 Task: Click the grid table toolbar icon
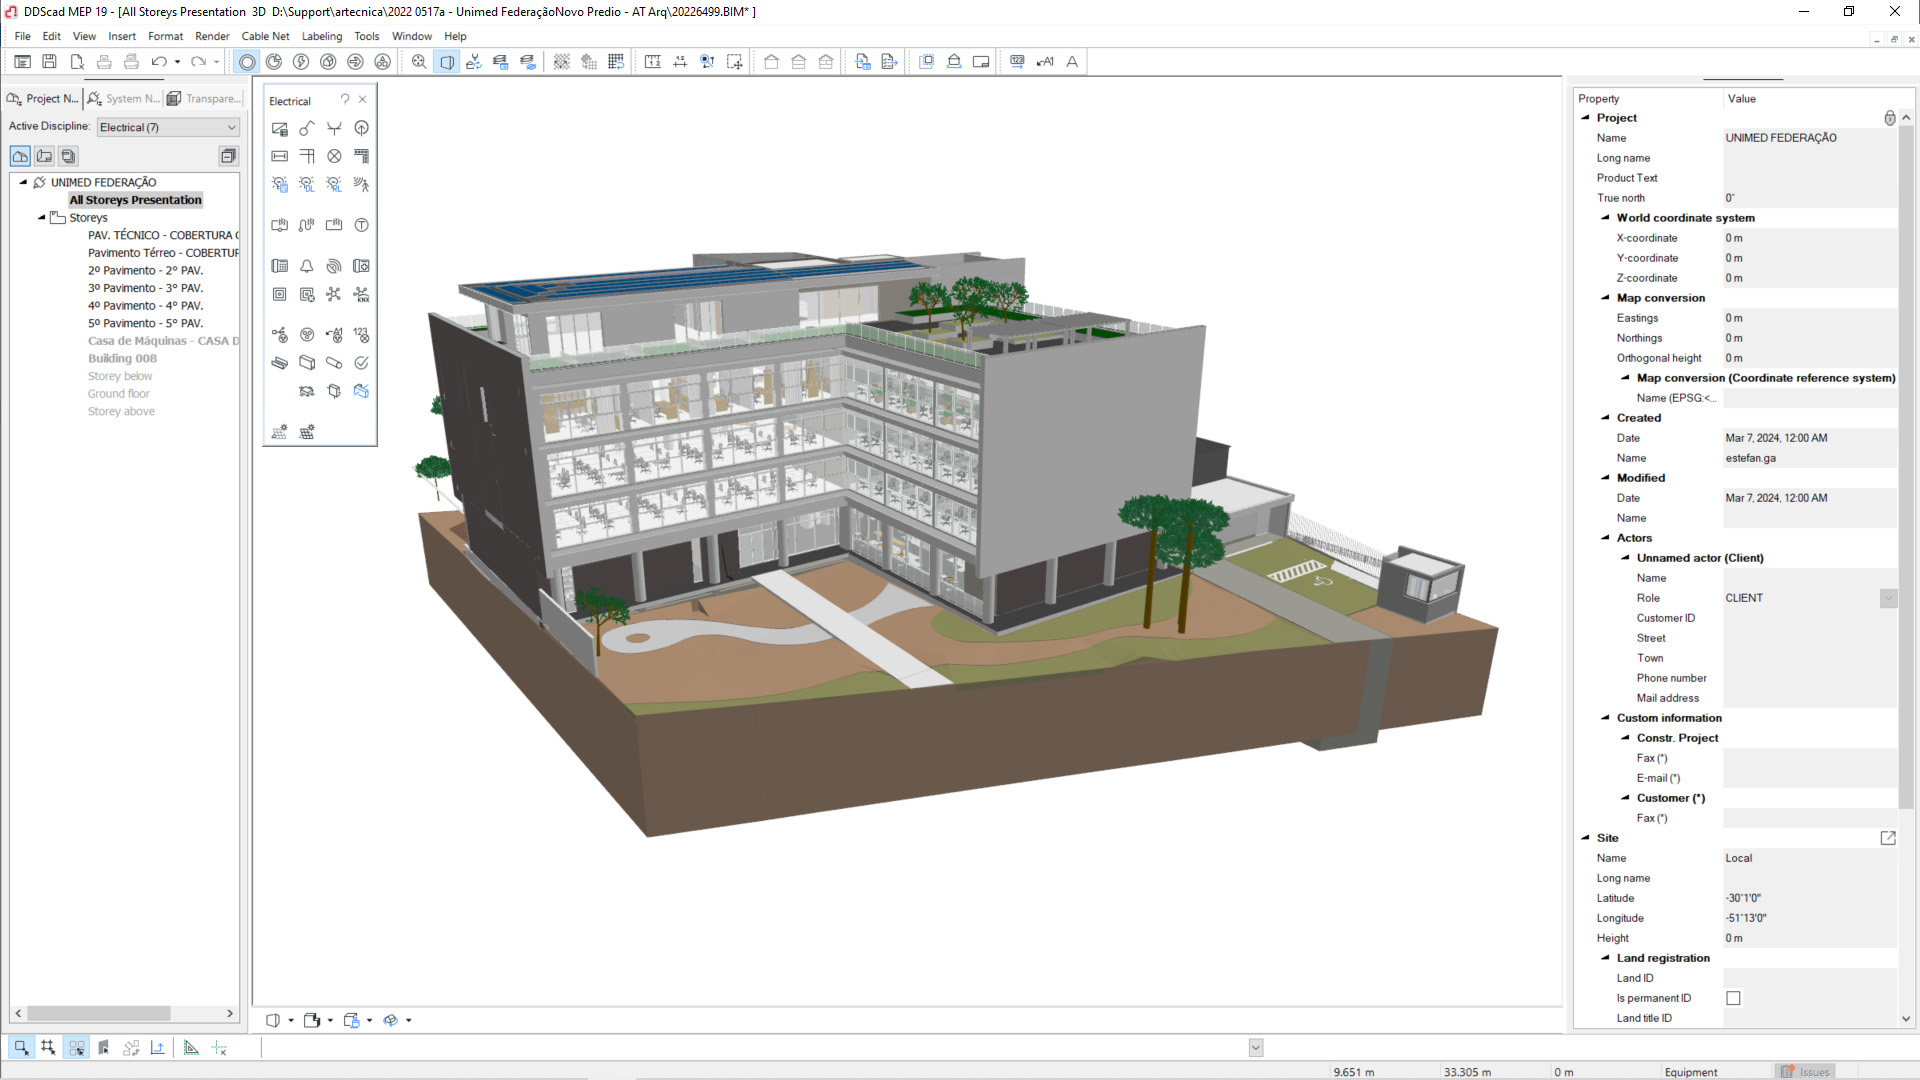(616, 62)
